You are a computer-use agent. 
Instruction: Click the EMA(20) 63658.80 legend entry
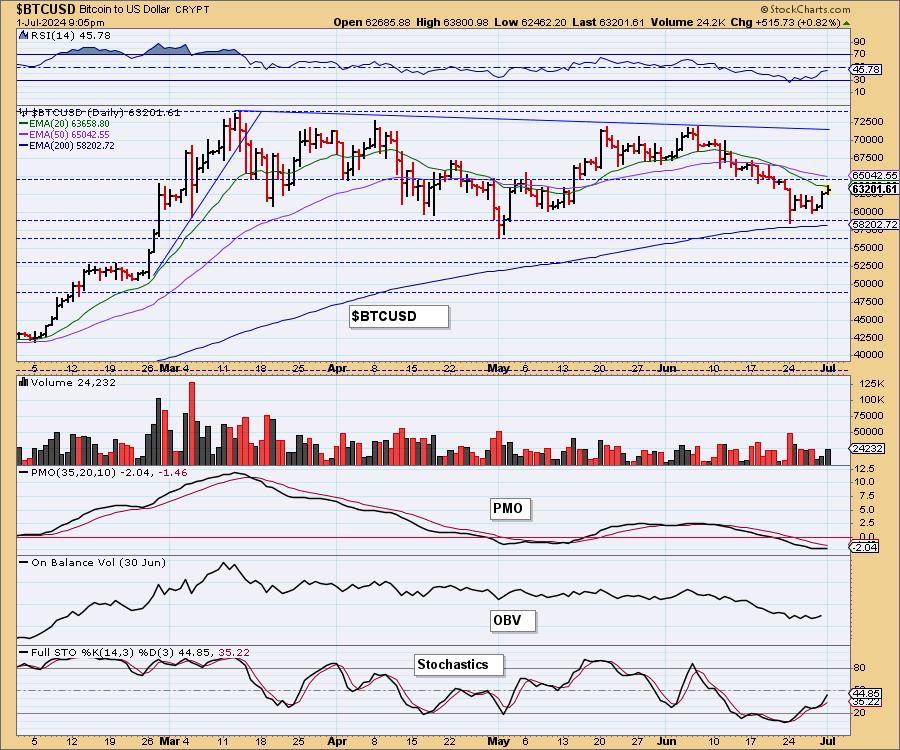click(64, 123)
